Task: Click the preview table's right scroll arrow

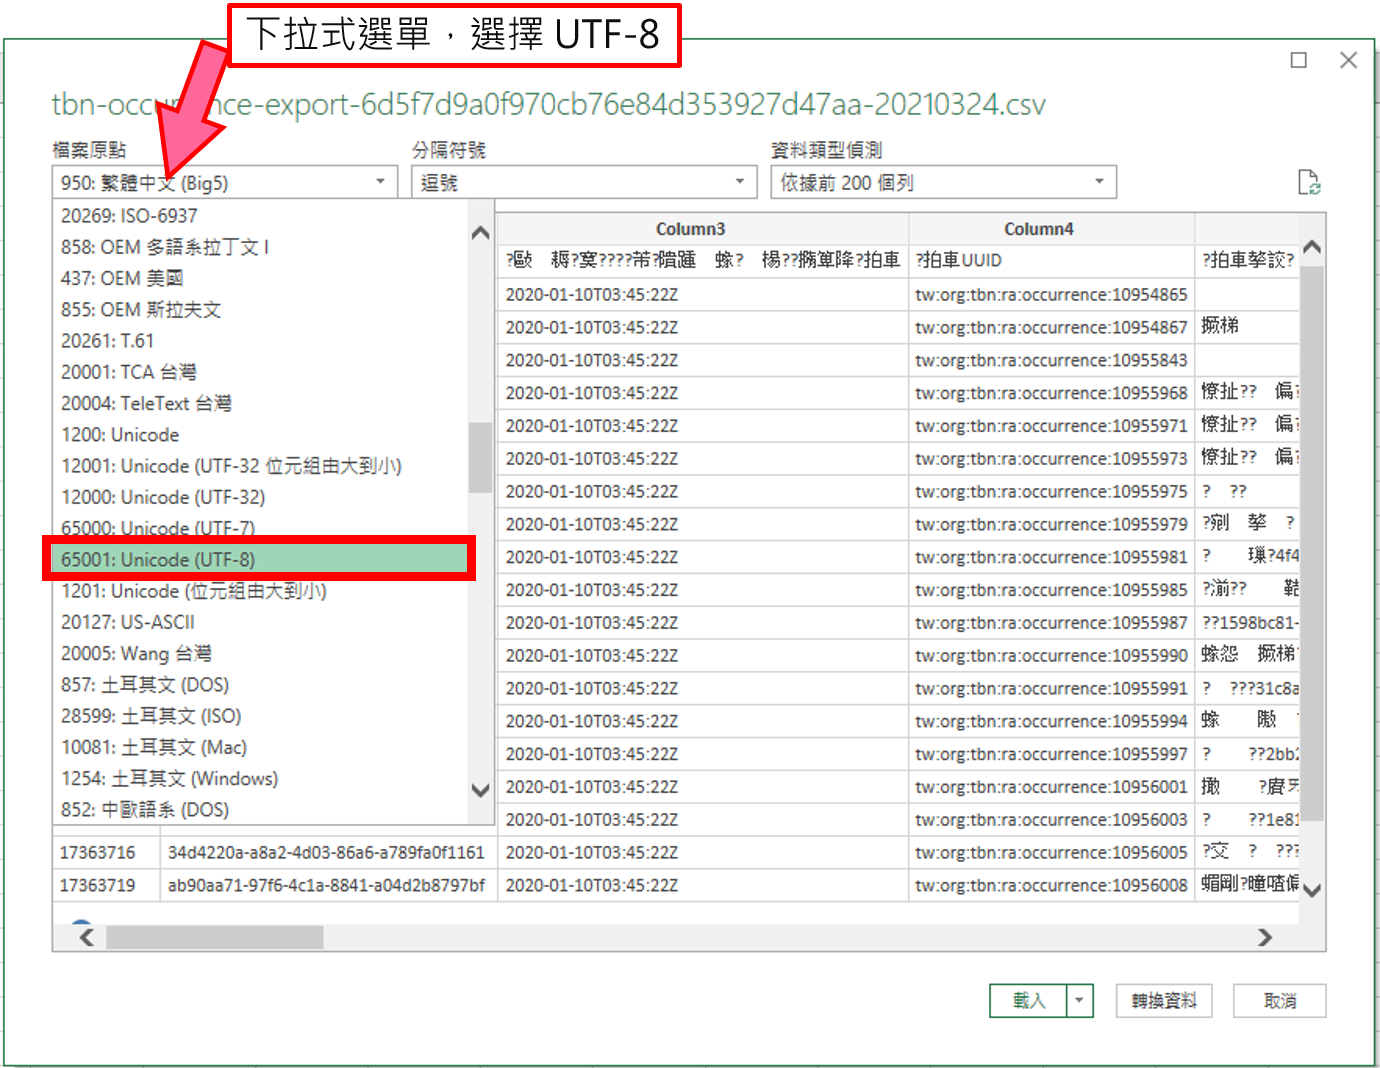Action: (x=1265, y=937)
